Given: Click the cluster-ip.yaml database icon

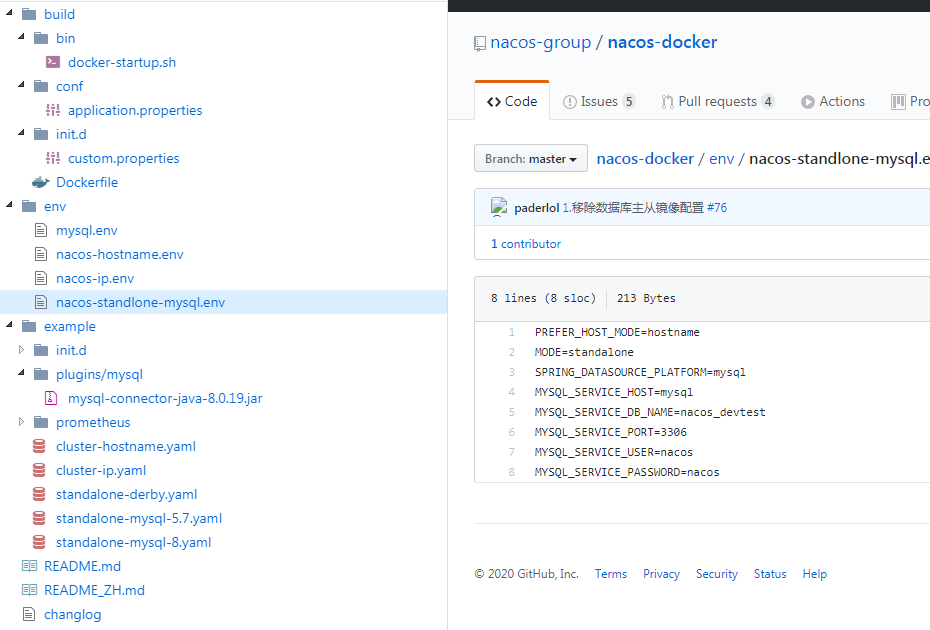Looking at the screenshot, I should point(39,470).
